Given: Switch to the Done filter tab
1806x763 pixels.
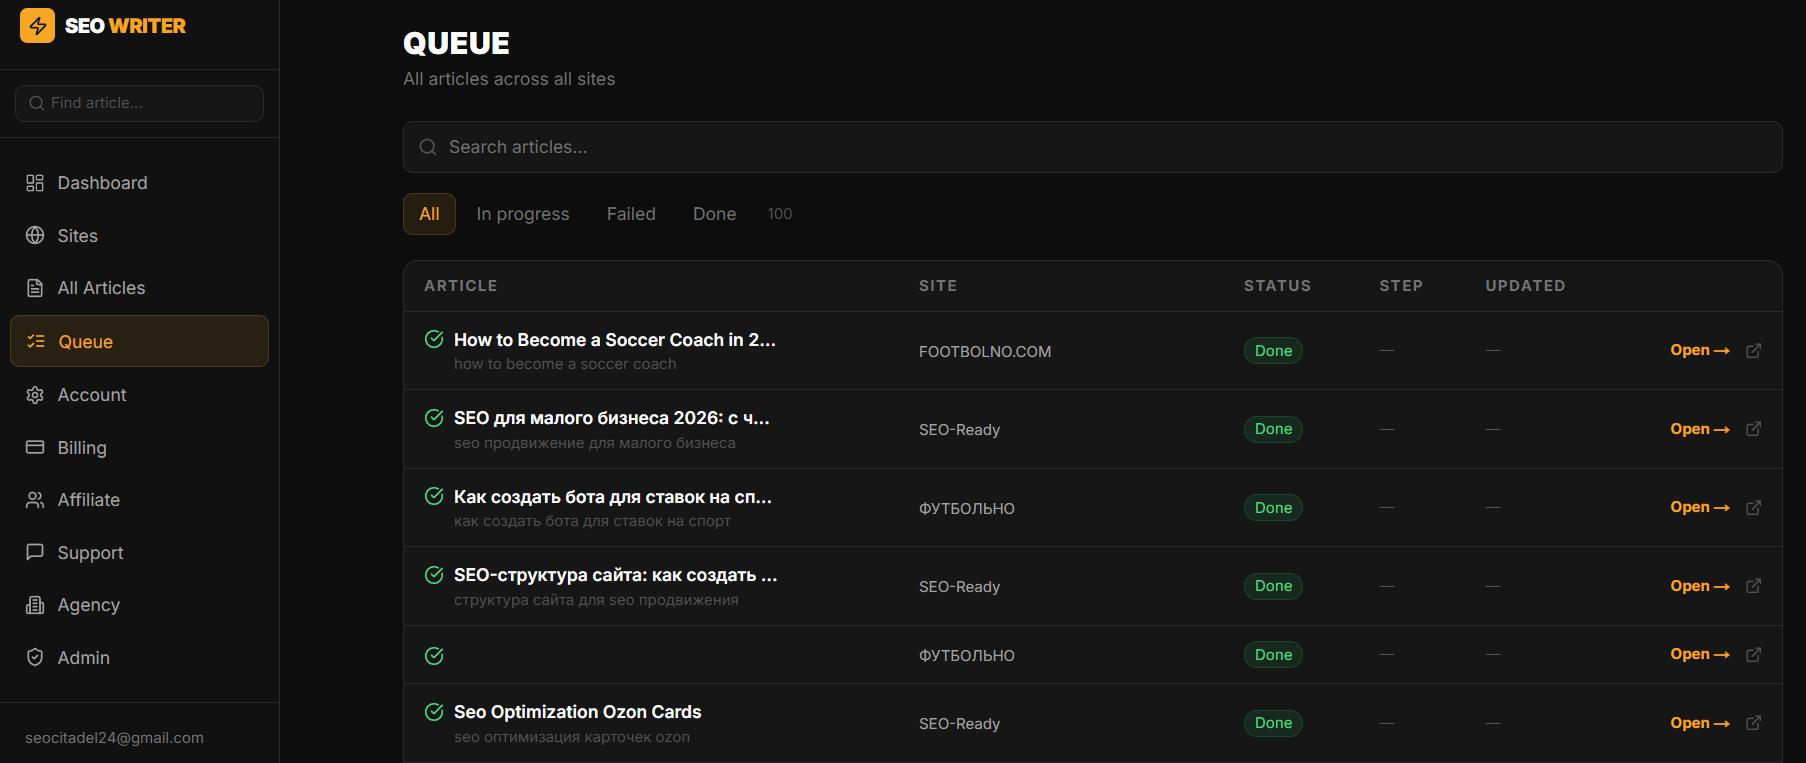Looking at the screenshot, I should pyautogui.click(x=714, y=214).
